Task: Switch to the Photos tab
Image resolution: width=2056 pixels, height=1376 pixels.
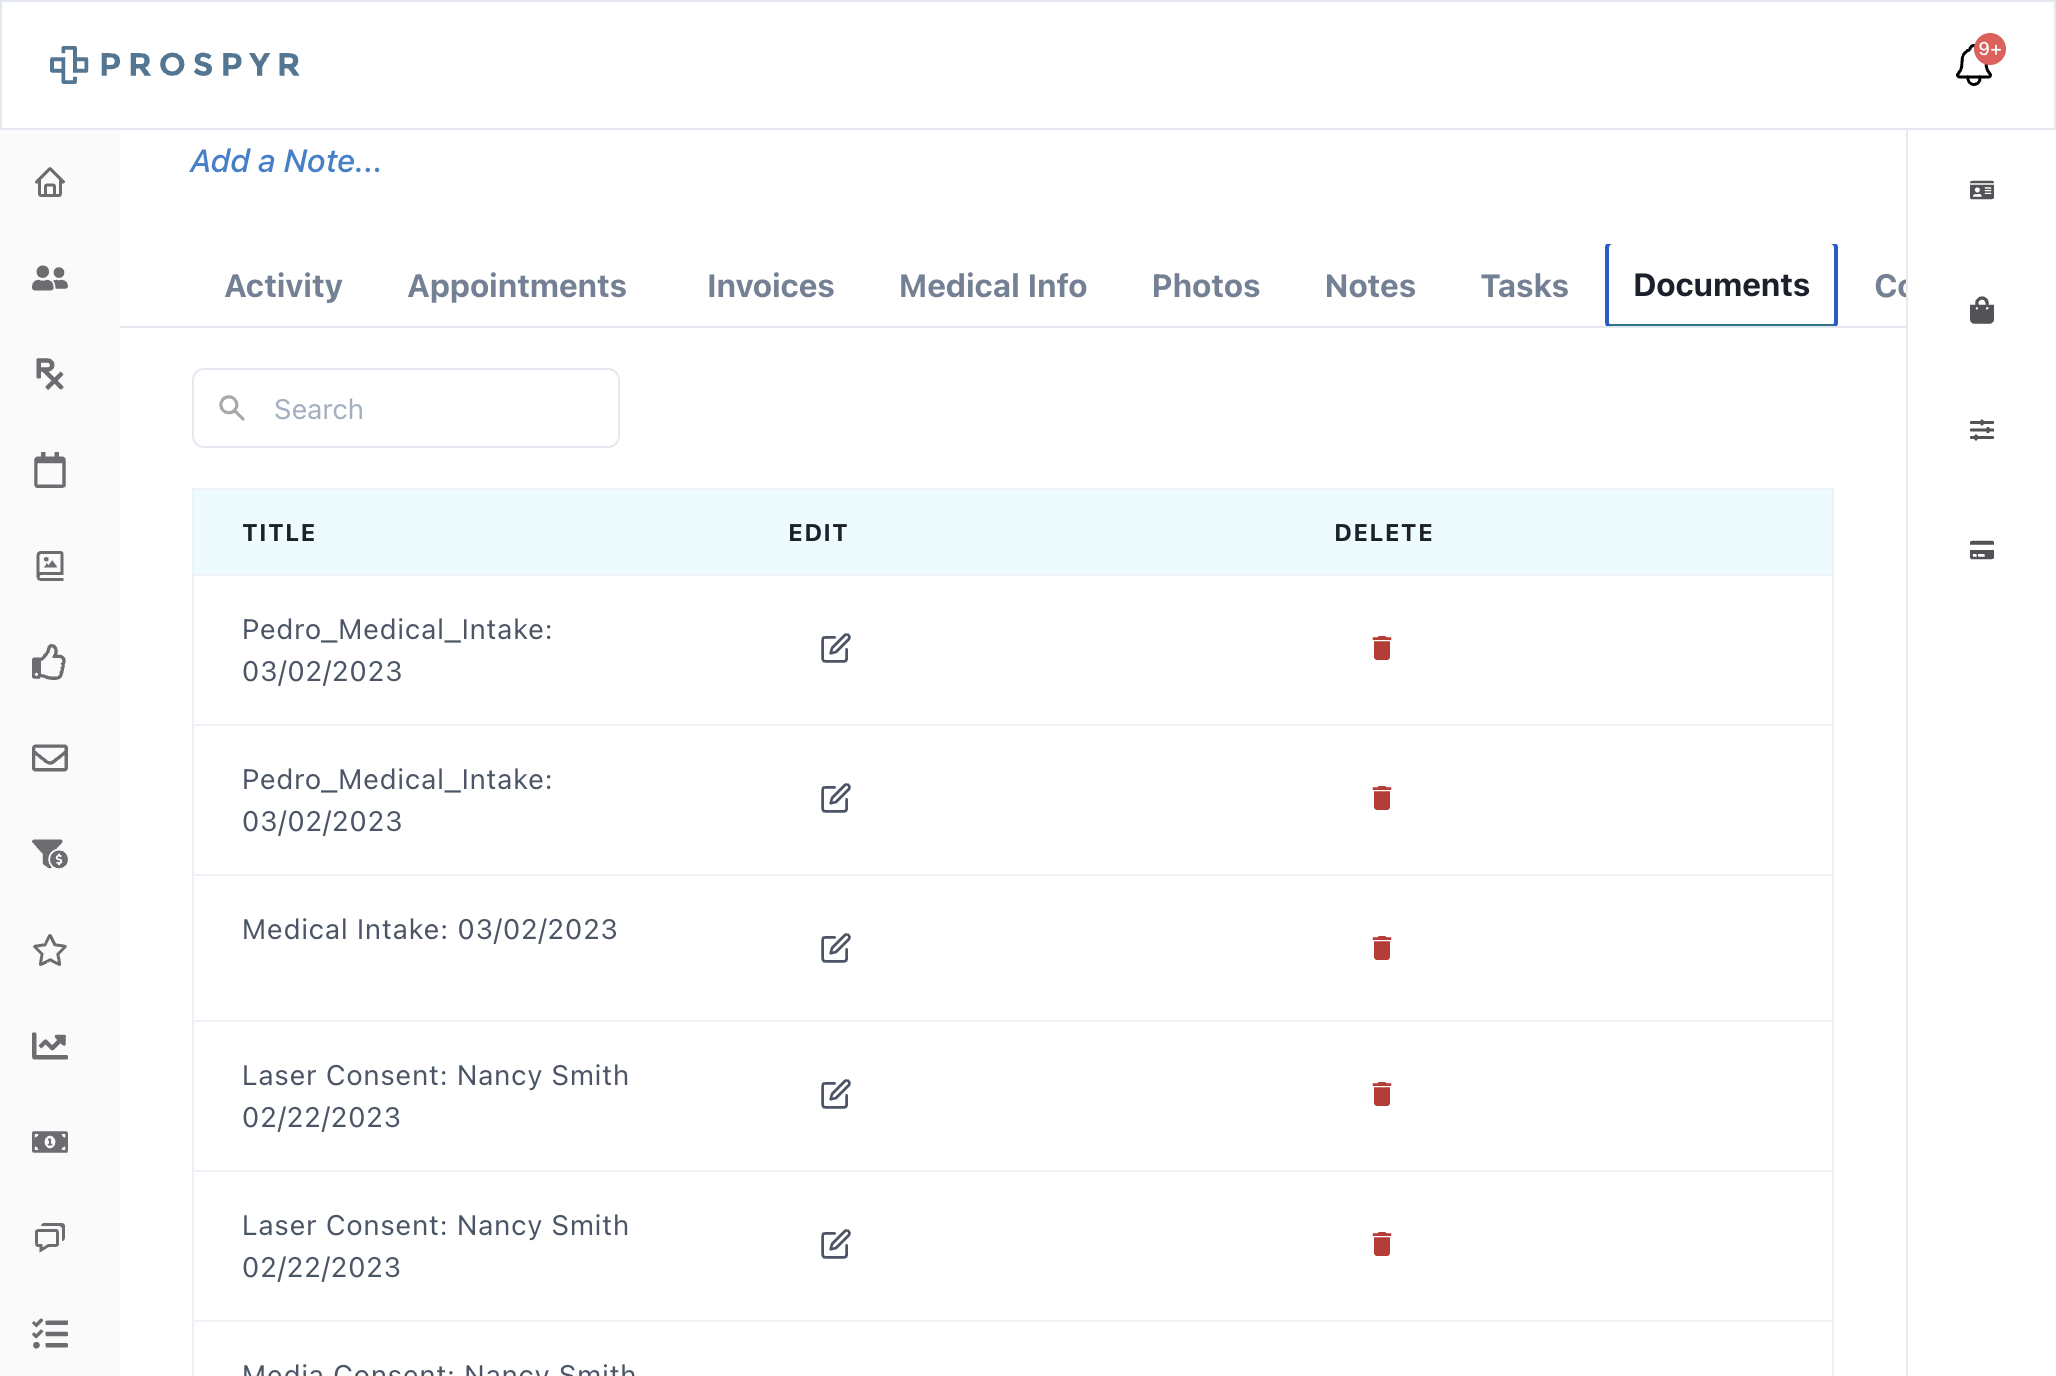Action: point(1206,286)
